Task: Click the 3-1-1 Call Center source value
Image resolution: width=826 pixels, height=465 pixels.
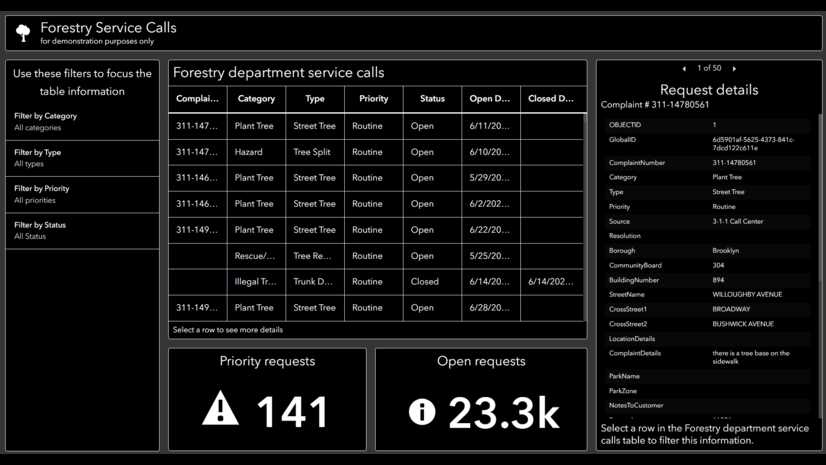Action: click(x=738, y=222)
